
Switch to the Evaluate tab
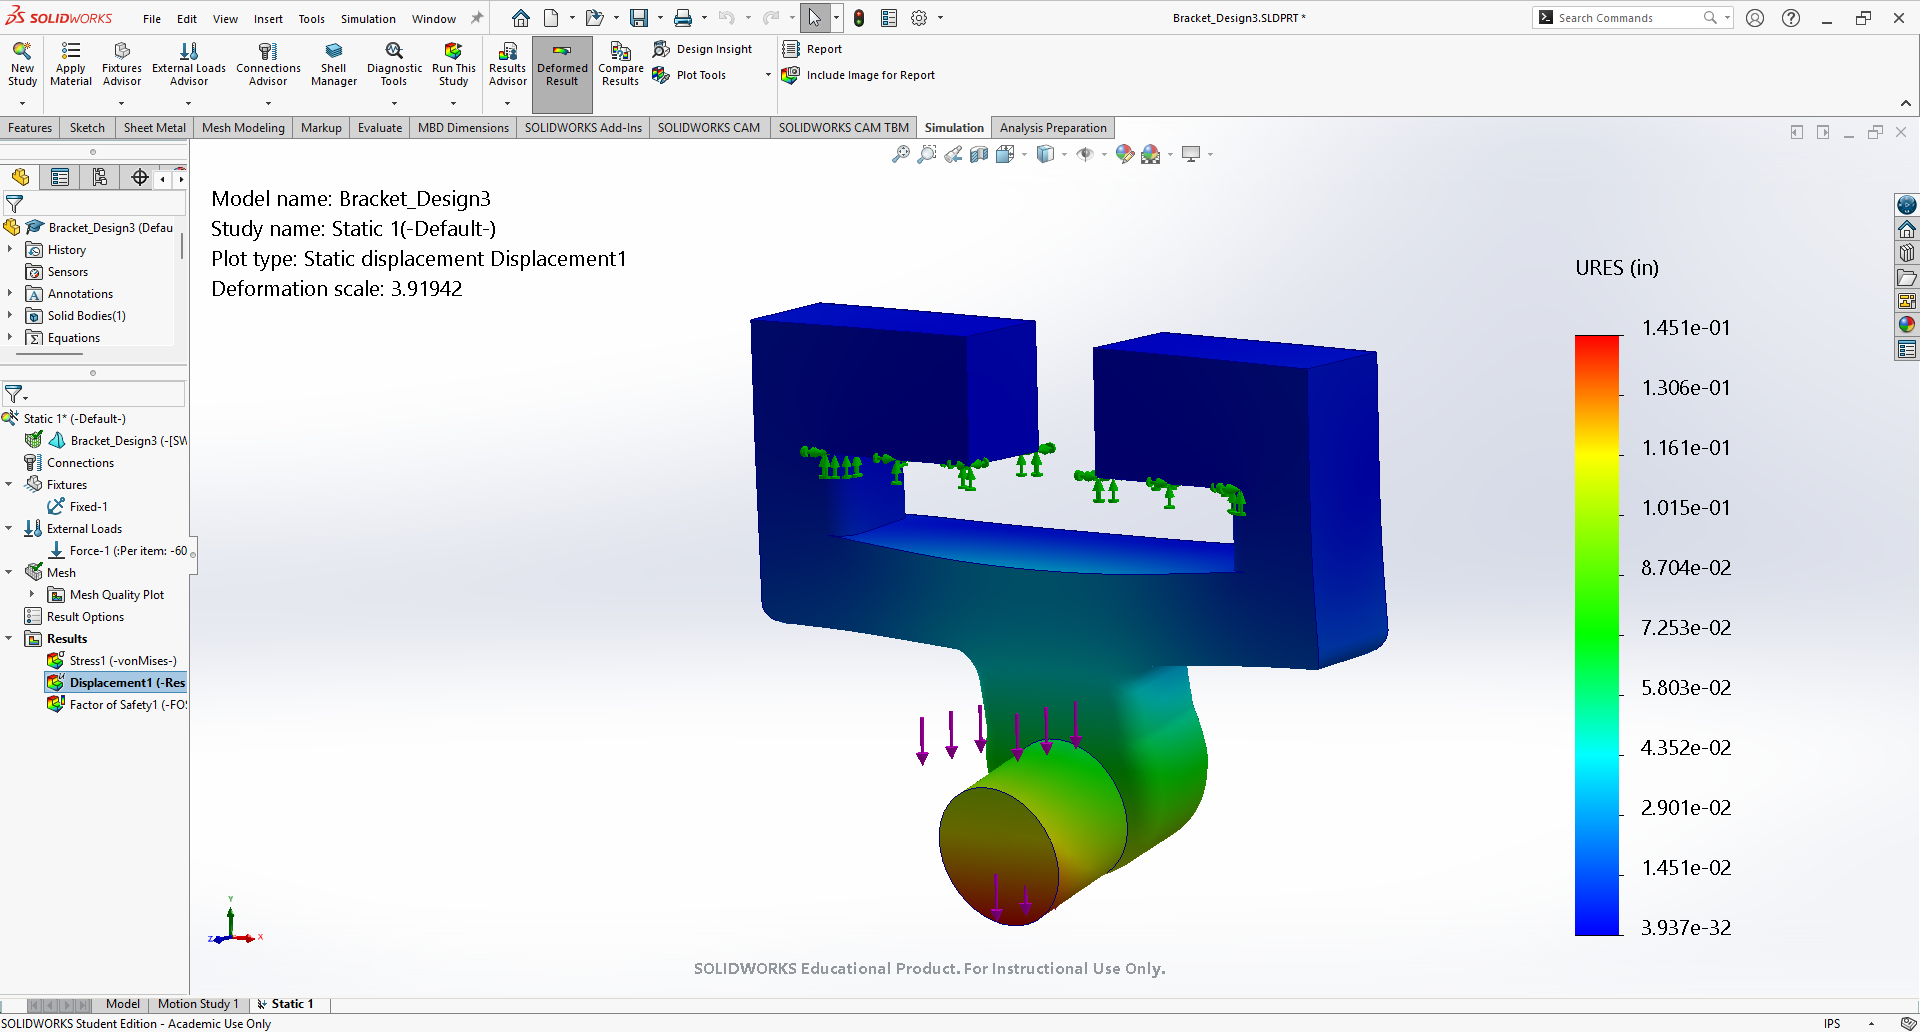point(380,128)
